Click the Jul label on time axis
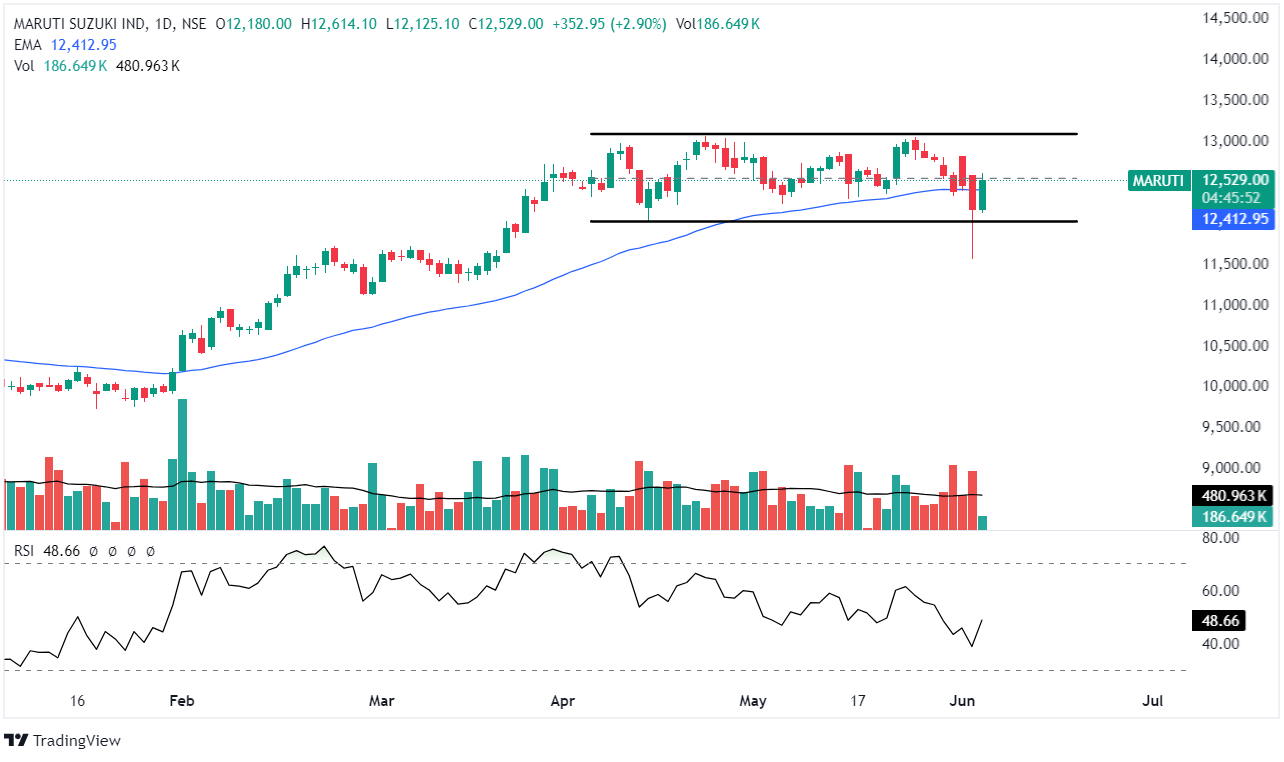This screenshot has width=1284, height=762. click(x=1151, y=701)
